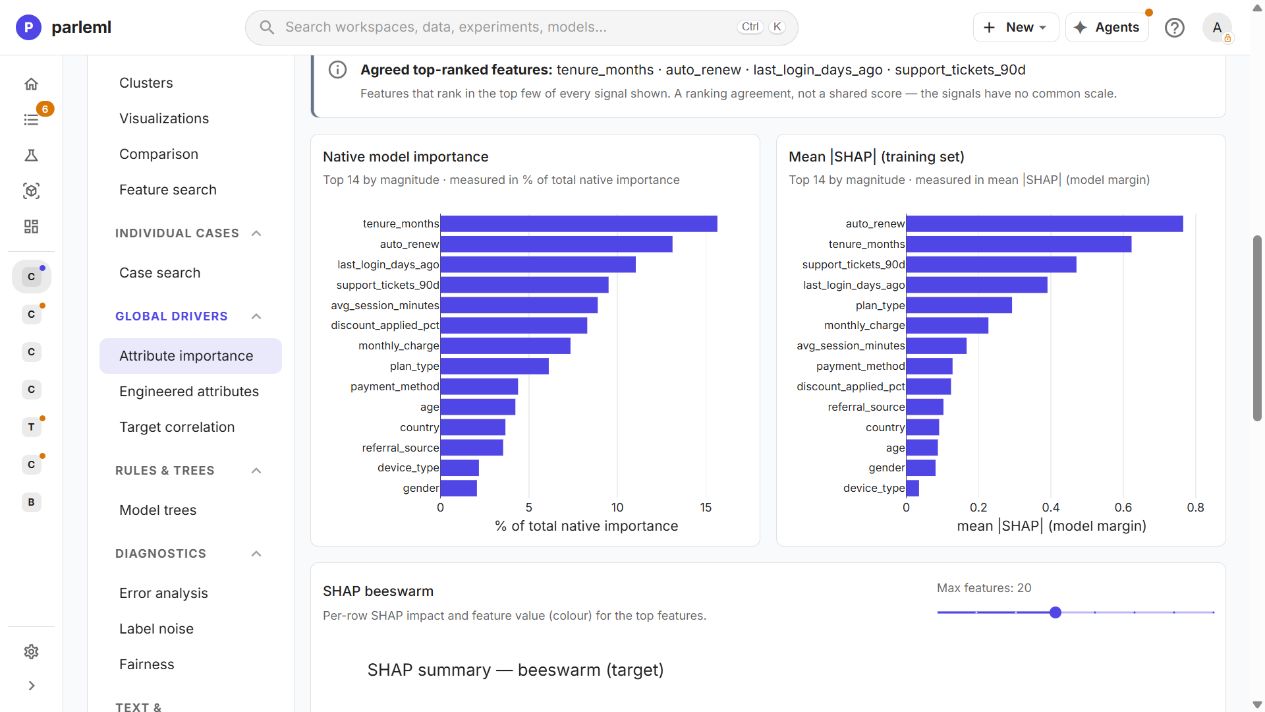This screenshot has width=1265, height=712.
Task: Open Feature search
Action: coord(168,189)
